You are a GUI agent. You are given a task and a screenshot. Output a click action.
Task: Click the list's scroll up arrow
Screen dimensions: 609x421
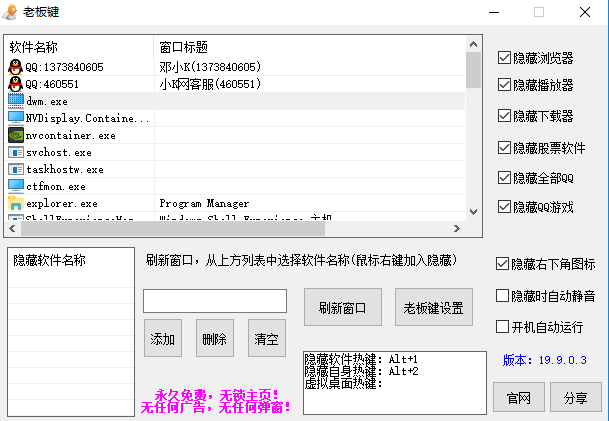tap(473, 44)
